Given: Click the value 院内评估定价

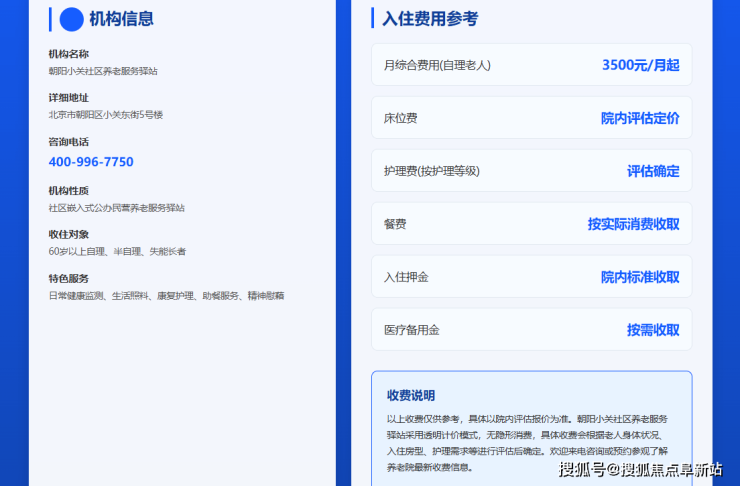Looking at the screenshot, I should [x=640, y=118].
